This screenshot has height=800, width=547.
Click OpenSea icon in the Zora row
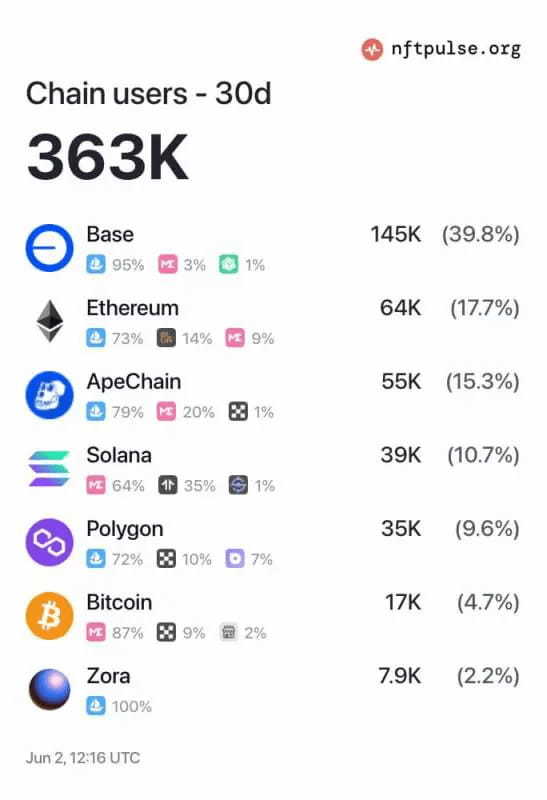click(x=96, y=706)
